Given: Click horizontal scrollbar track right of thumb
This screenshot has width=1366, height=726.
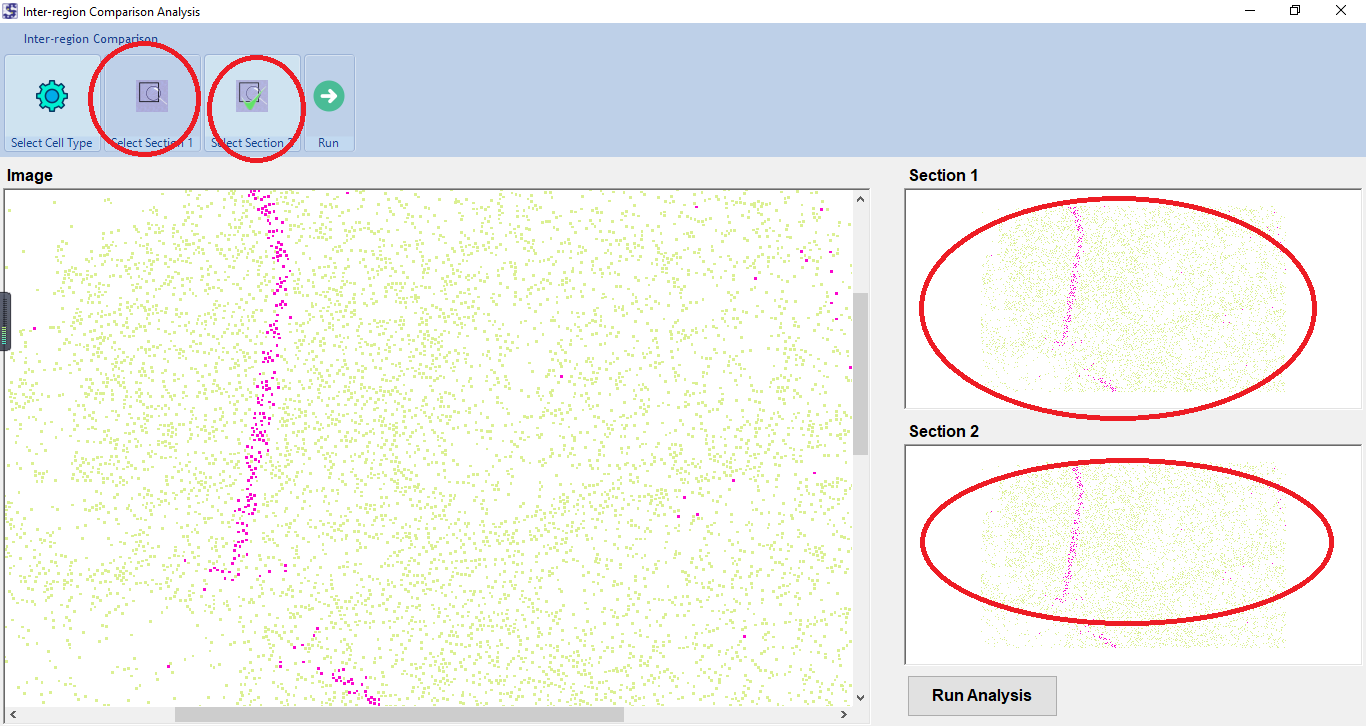Looking at the screenshot, I should point(730,714).
